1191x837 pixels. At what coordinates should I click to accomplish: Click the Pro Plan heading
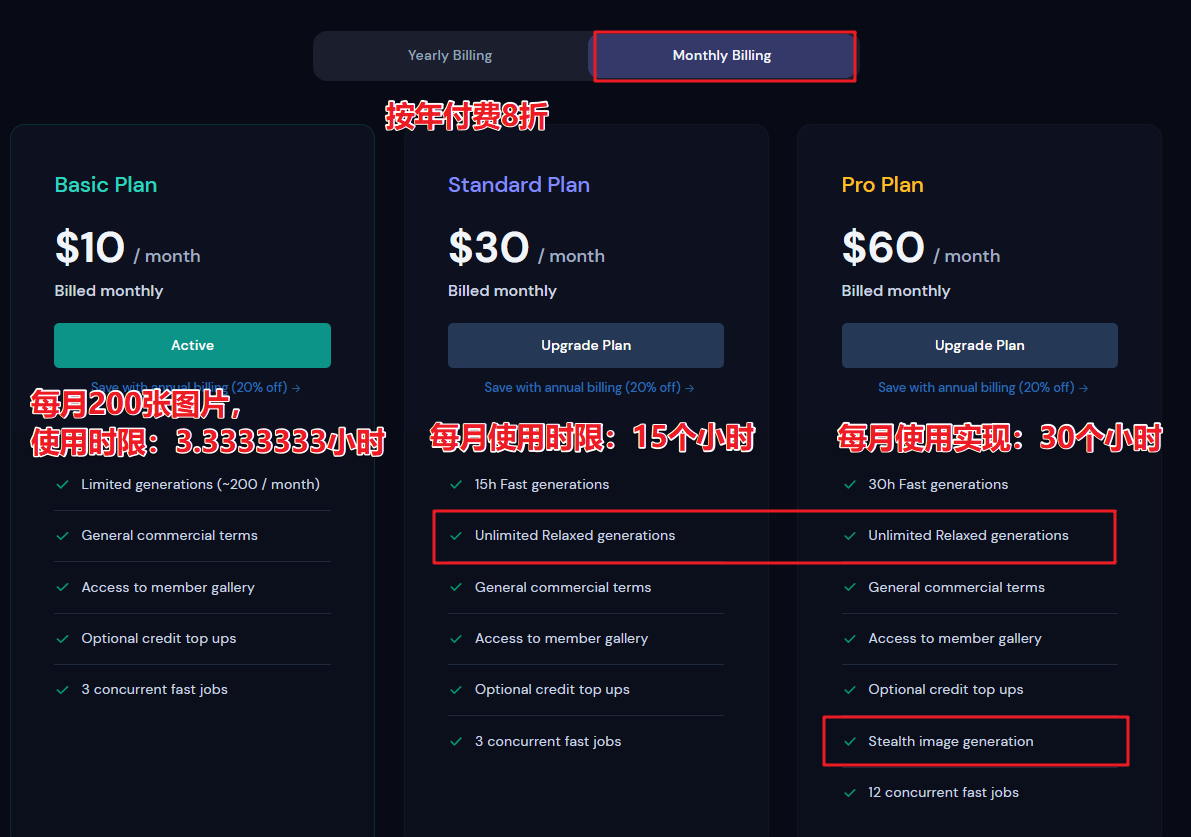coord(882,185)
